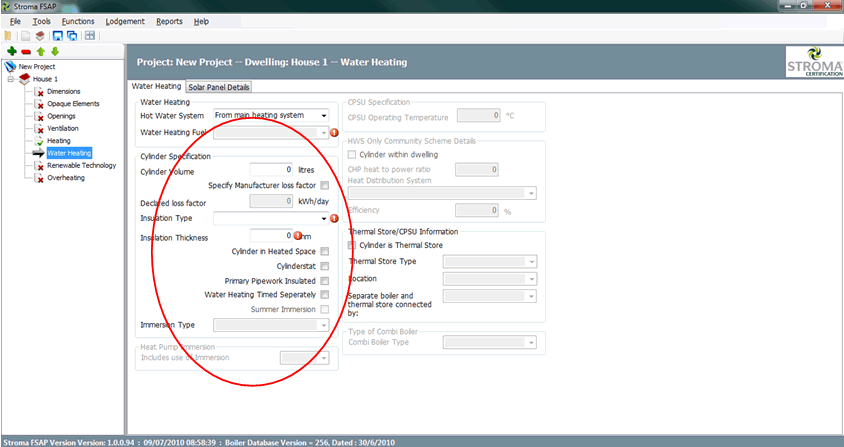The image size is (844, 447).
Task: Select the Water Heating tab
Action: pos(157,86)
